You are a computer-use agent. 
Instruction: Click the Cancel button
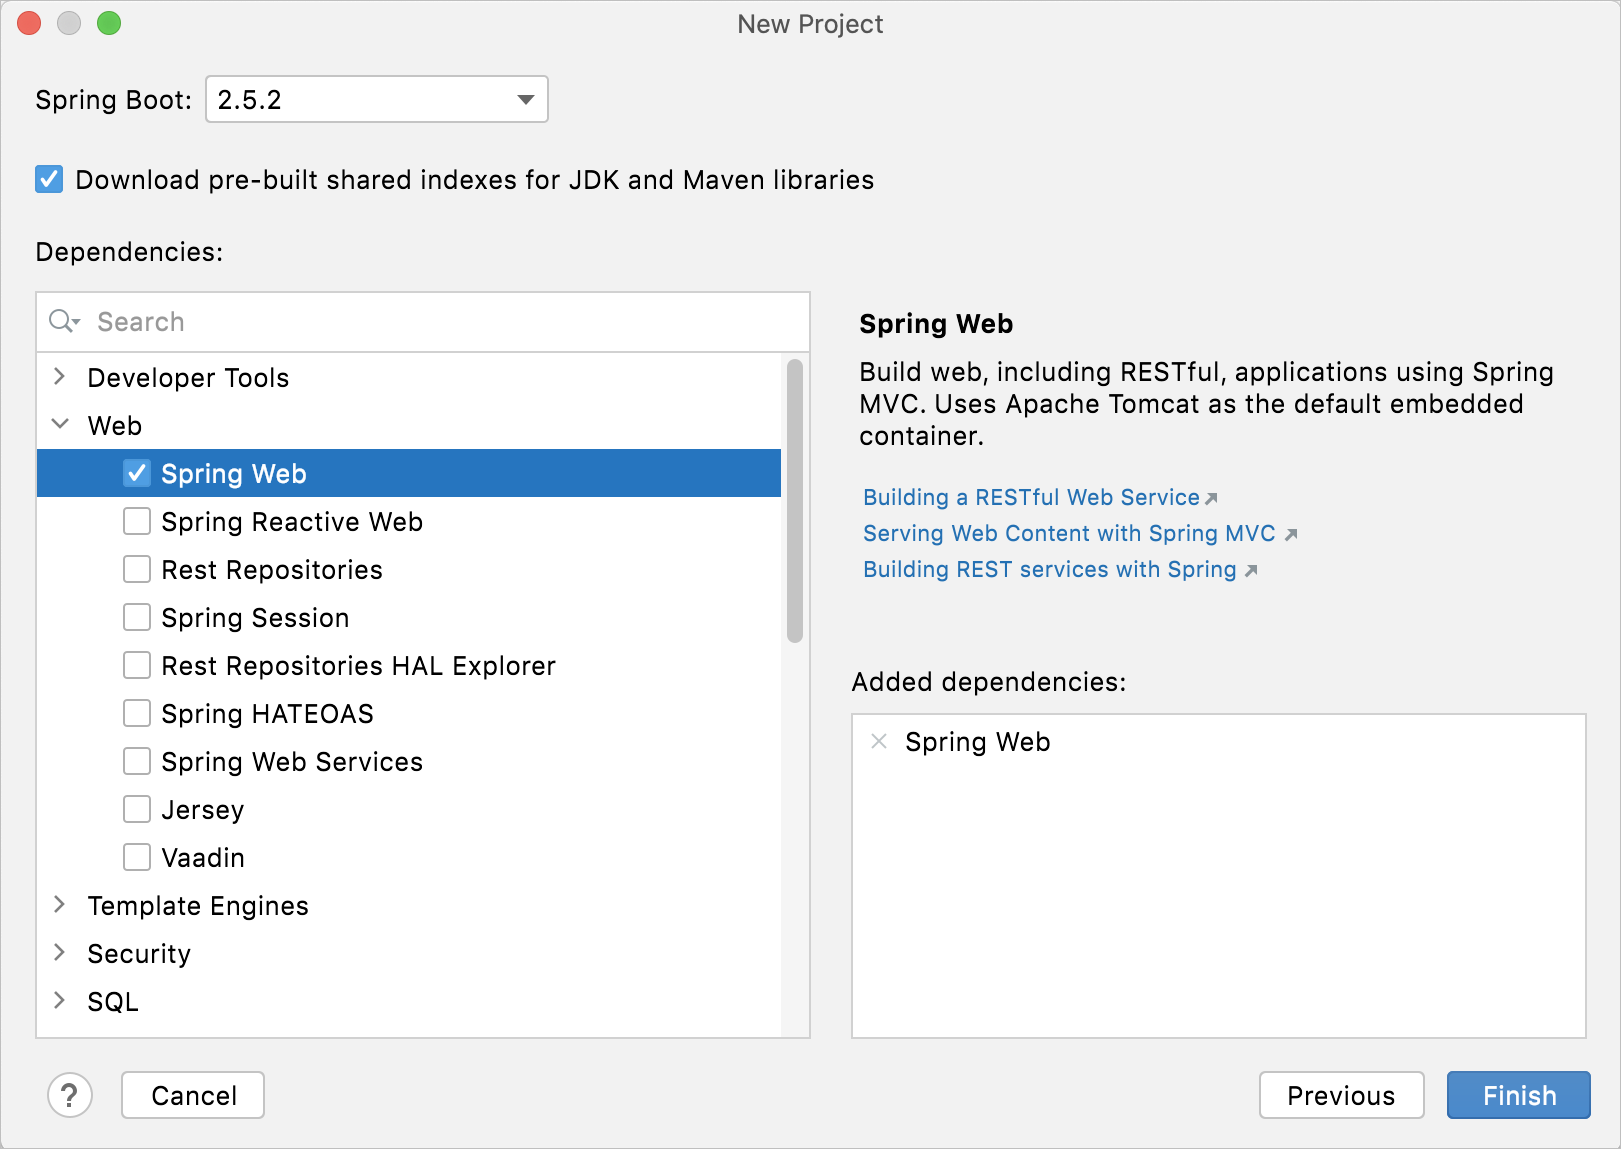click(x=193, y=1095)
